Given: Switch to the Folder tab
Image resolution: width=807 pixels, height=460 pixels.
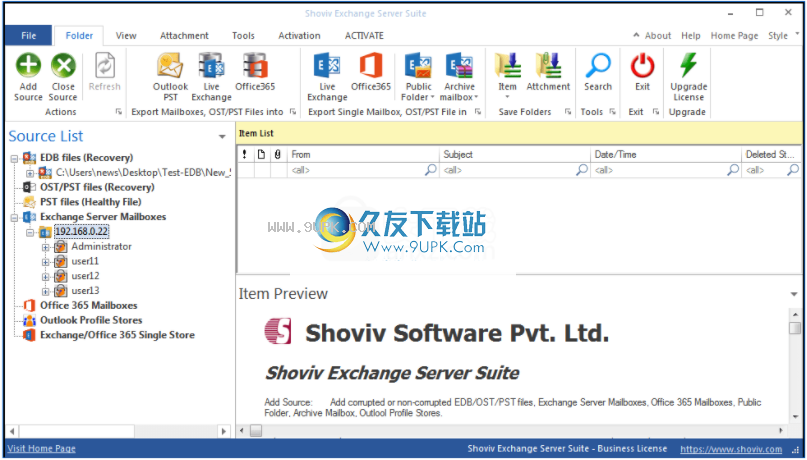Looking at the screenshot, I should pyautogui.click(x=79, y=36).
